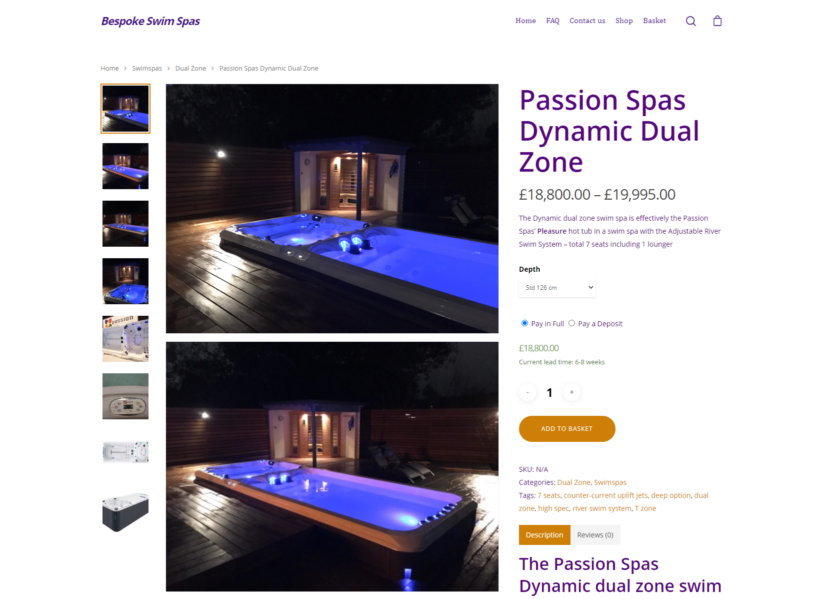Screen dimensions: 820x599
Task: Select the control panel thumbnail image
Action: (x=126, y=396)
